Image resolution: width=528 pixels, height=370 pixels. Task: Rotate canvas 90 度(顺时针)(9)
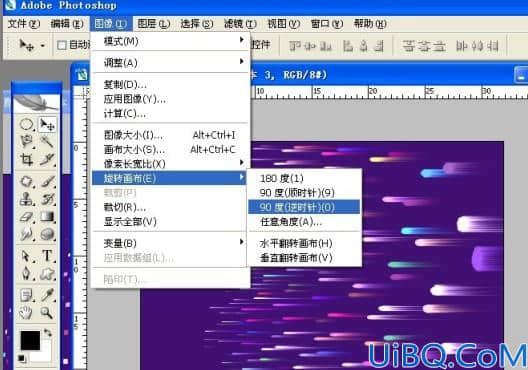pos(304,193)
